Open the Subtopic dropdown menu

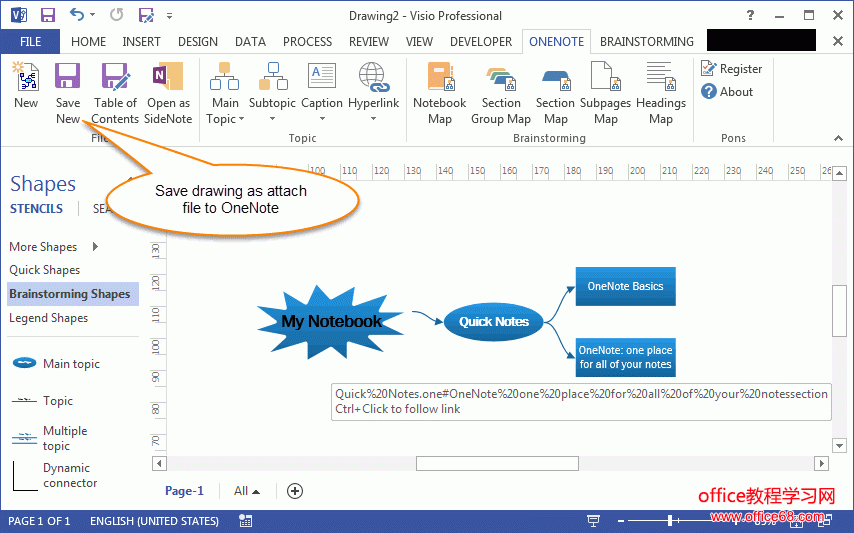[x=272, y=119]
